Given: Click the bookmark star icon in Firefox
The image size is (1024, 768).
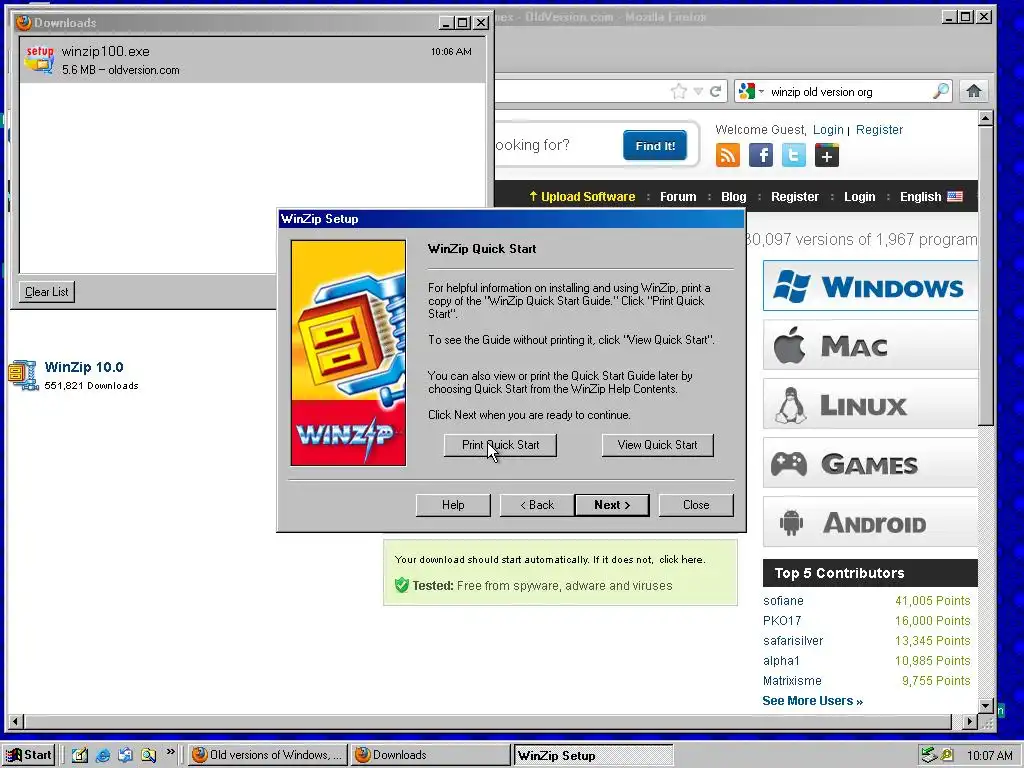Looking at the screenshot, I should pos(679,91).
